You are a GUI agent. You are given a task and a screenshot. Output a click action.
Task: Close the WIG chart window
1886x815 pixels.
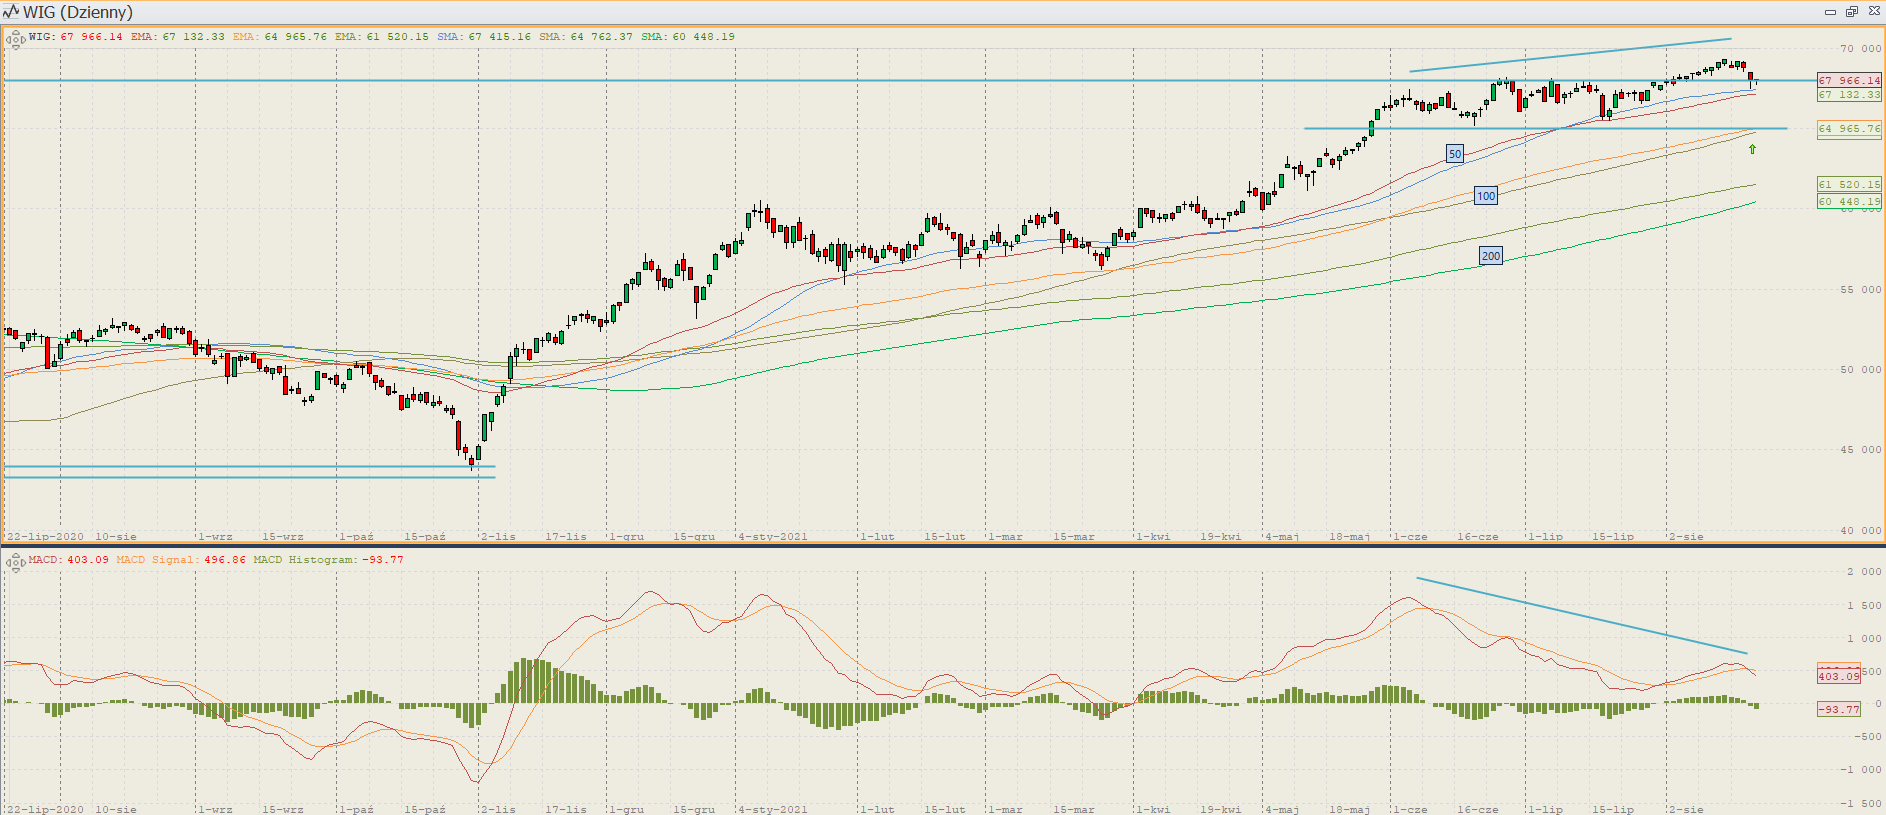1874,12
